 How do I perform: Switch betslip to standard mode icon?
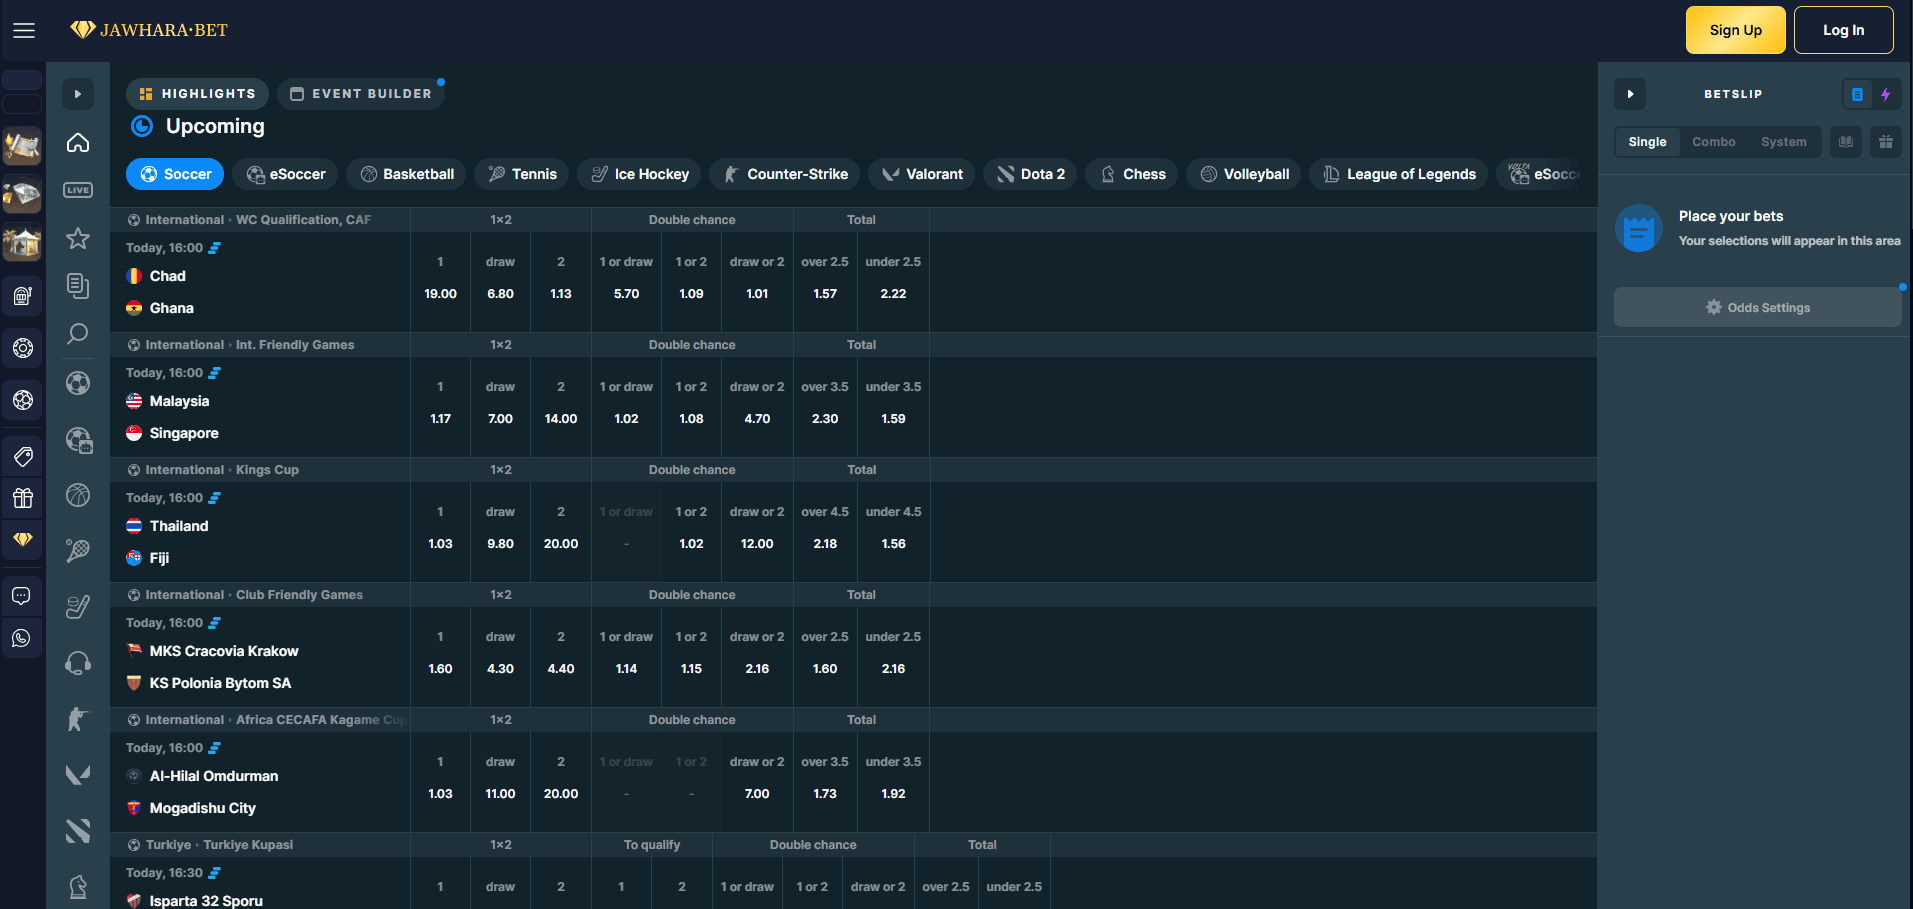click(1857, 94)
